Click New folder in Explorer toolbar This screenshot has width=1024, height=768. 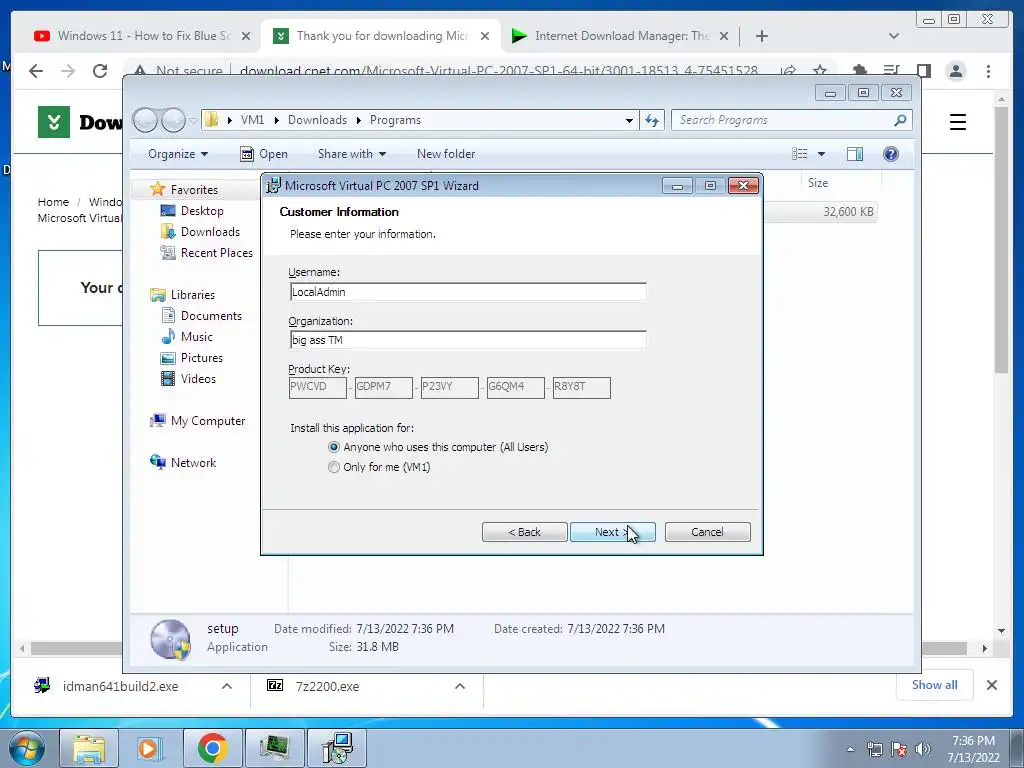(446, 154)
